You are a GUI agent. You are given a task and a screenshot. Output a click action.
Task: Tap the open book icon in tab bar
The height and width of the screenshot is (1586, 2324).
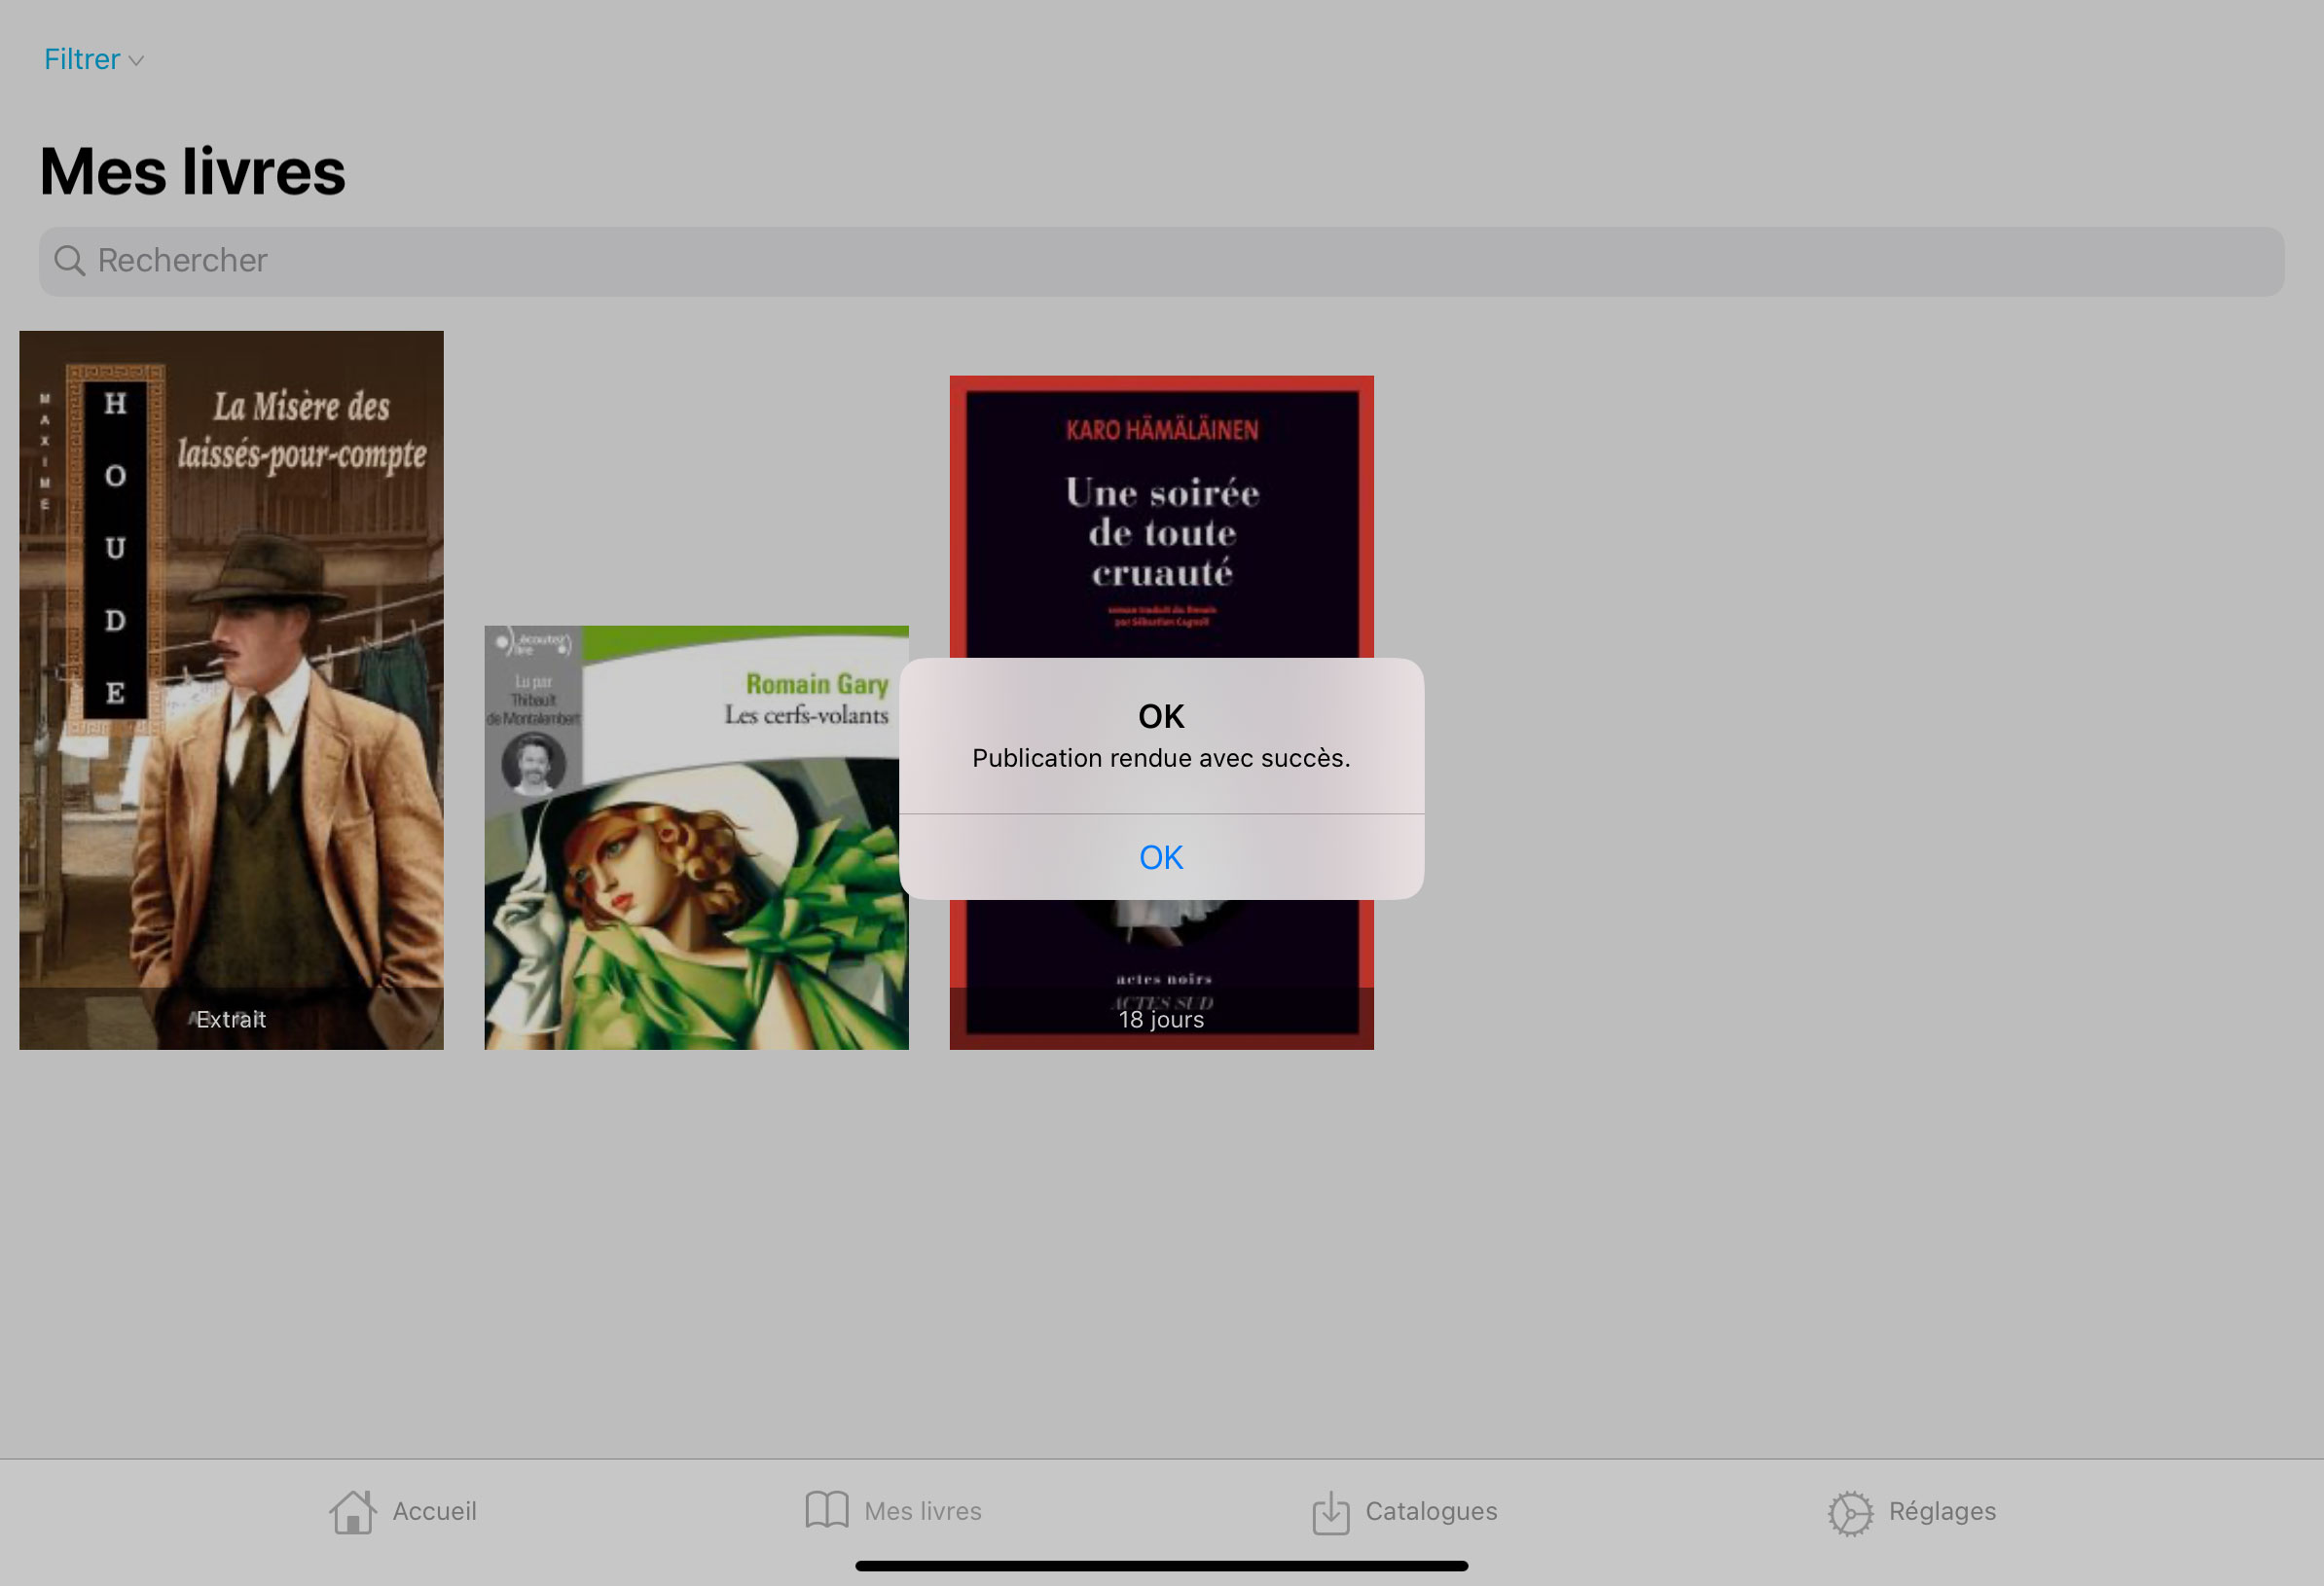pos(826,1510)
